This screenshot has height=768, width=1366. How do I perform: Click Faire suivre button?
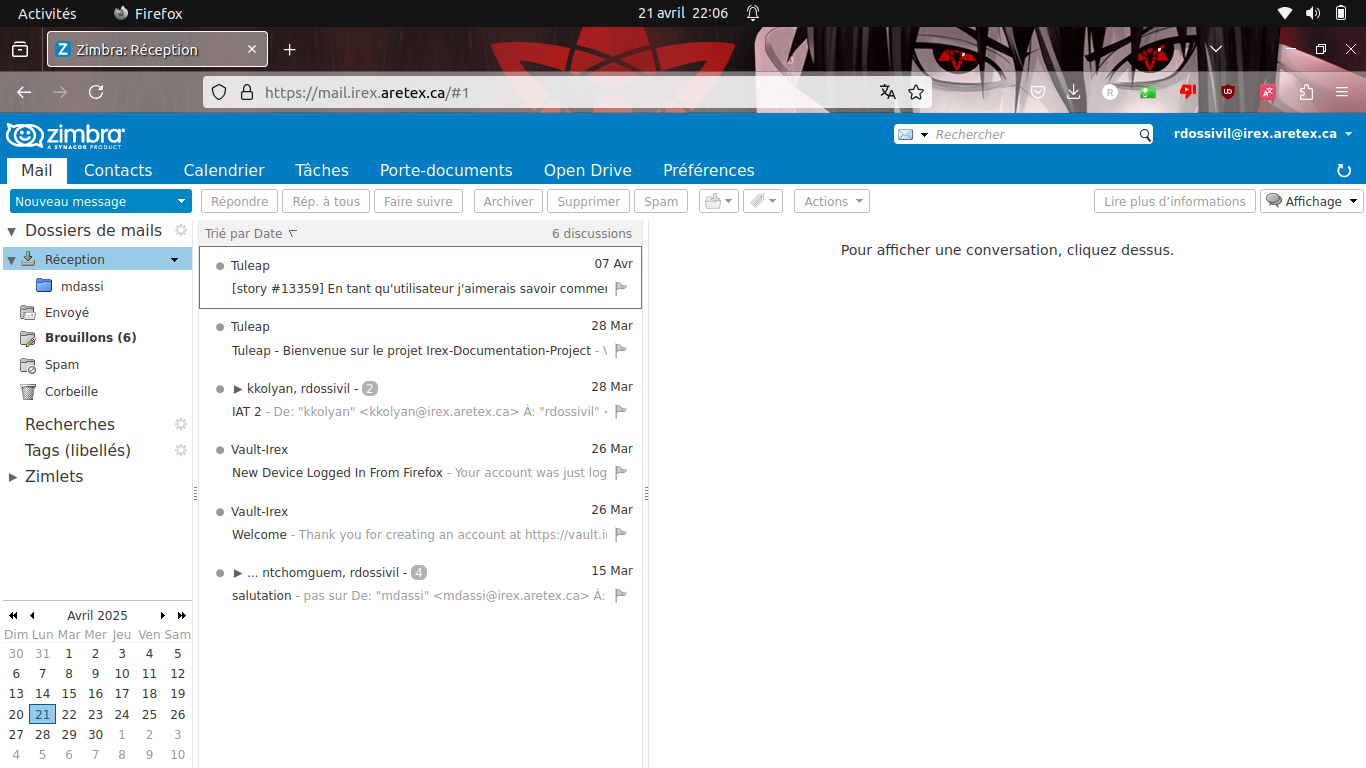click(418, 201)
